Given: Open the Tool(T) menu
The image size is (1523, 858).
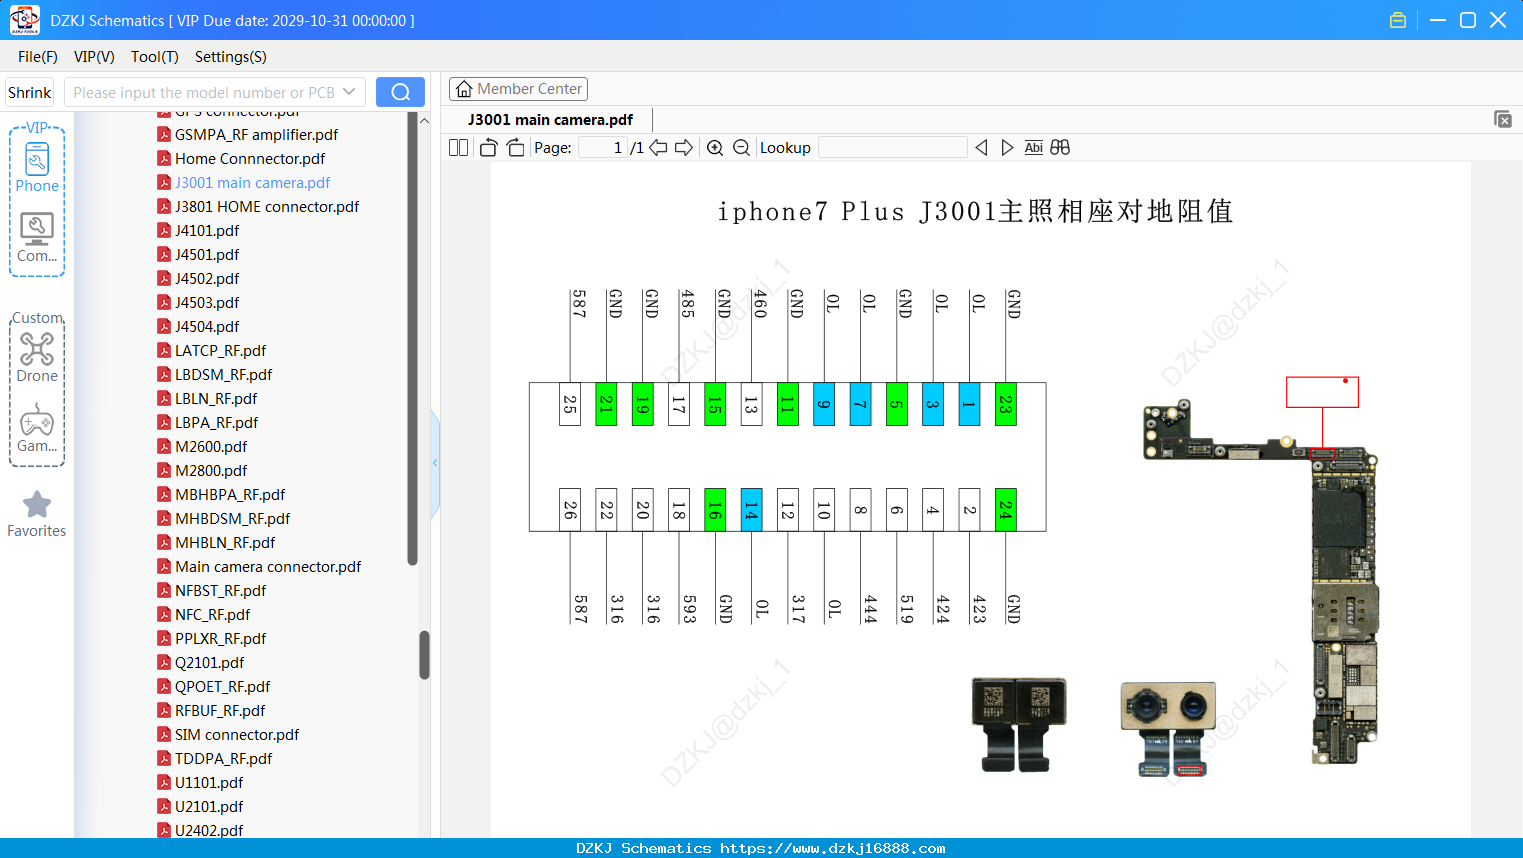Looking at the screenshot, I should 155,57.
